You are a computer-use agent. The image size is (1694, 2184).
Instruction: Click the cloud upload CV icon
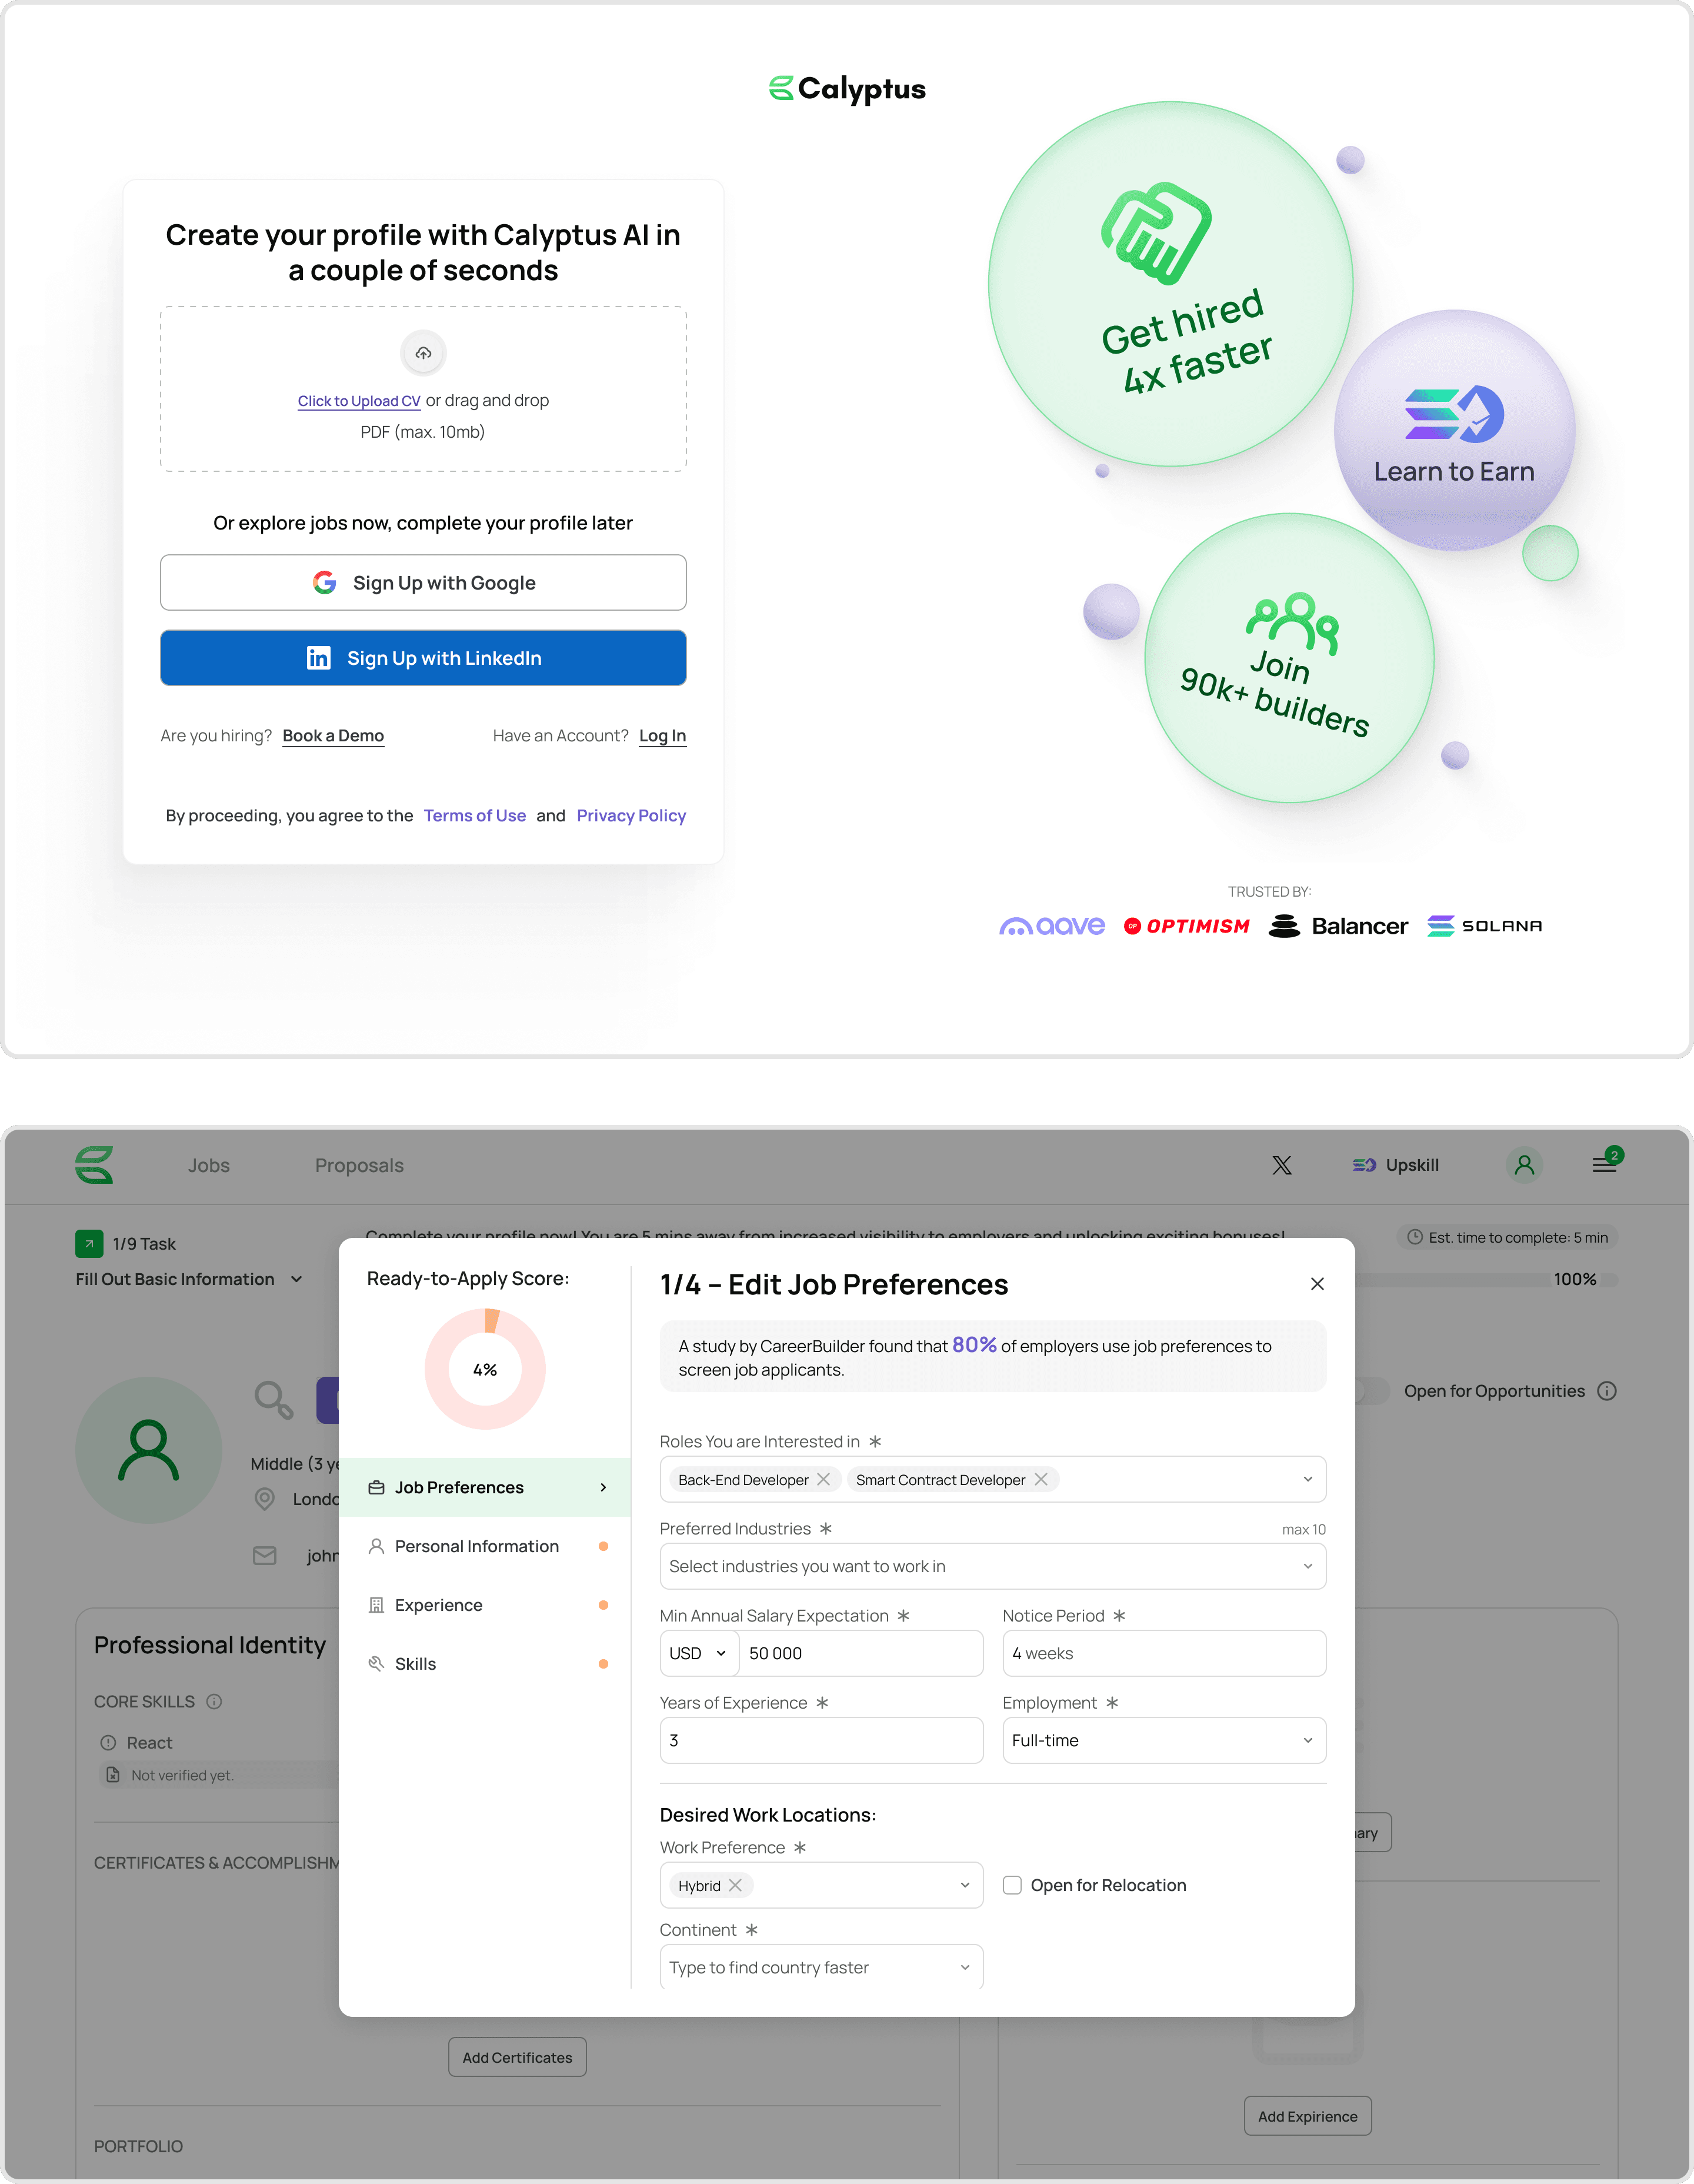click(x=423, y=353)
